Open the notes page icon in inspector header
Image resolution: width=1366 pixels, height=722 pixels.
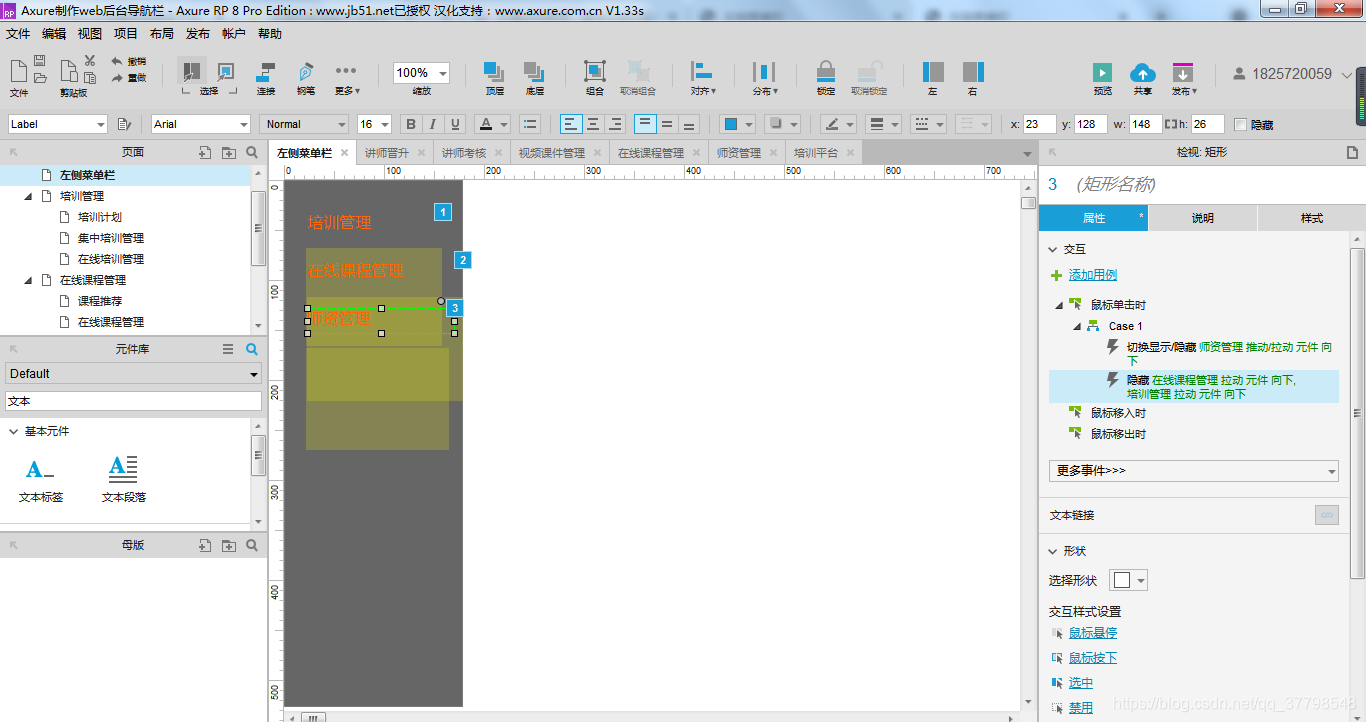[1352, 153]
